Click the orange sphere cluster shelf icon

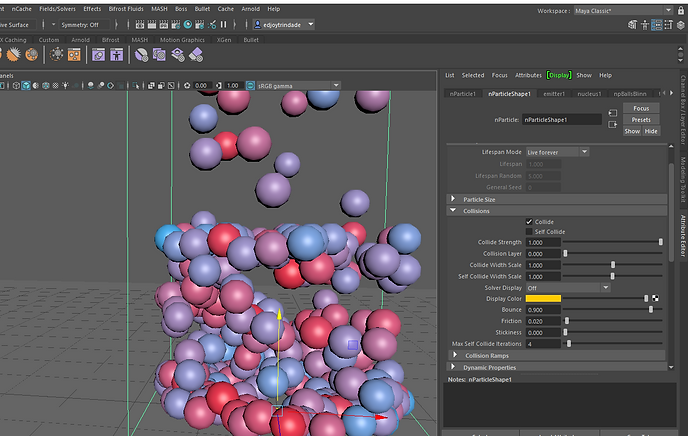tap(32, 55)
